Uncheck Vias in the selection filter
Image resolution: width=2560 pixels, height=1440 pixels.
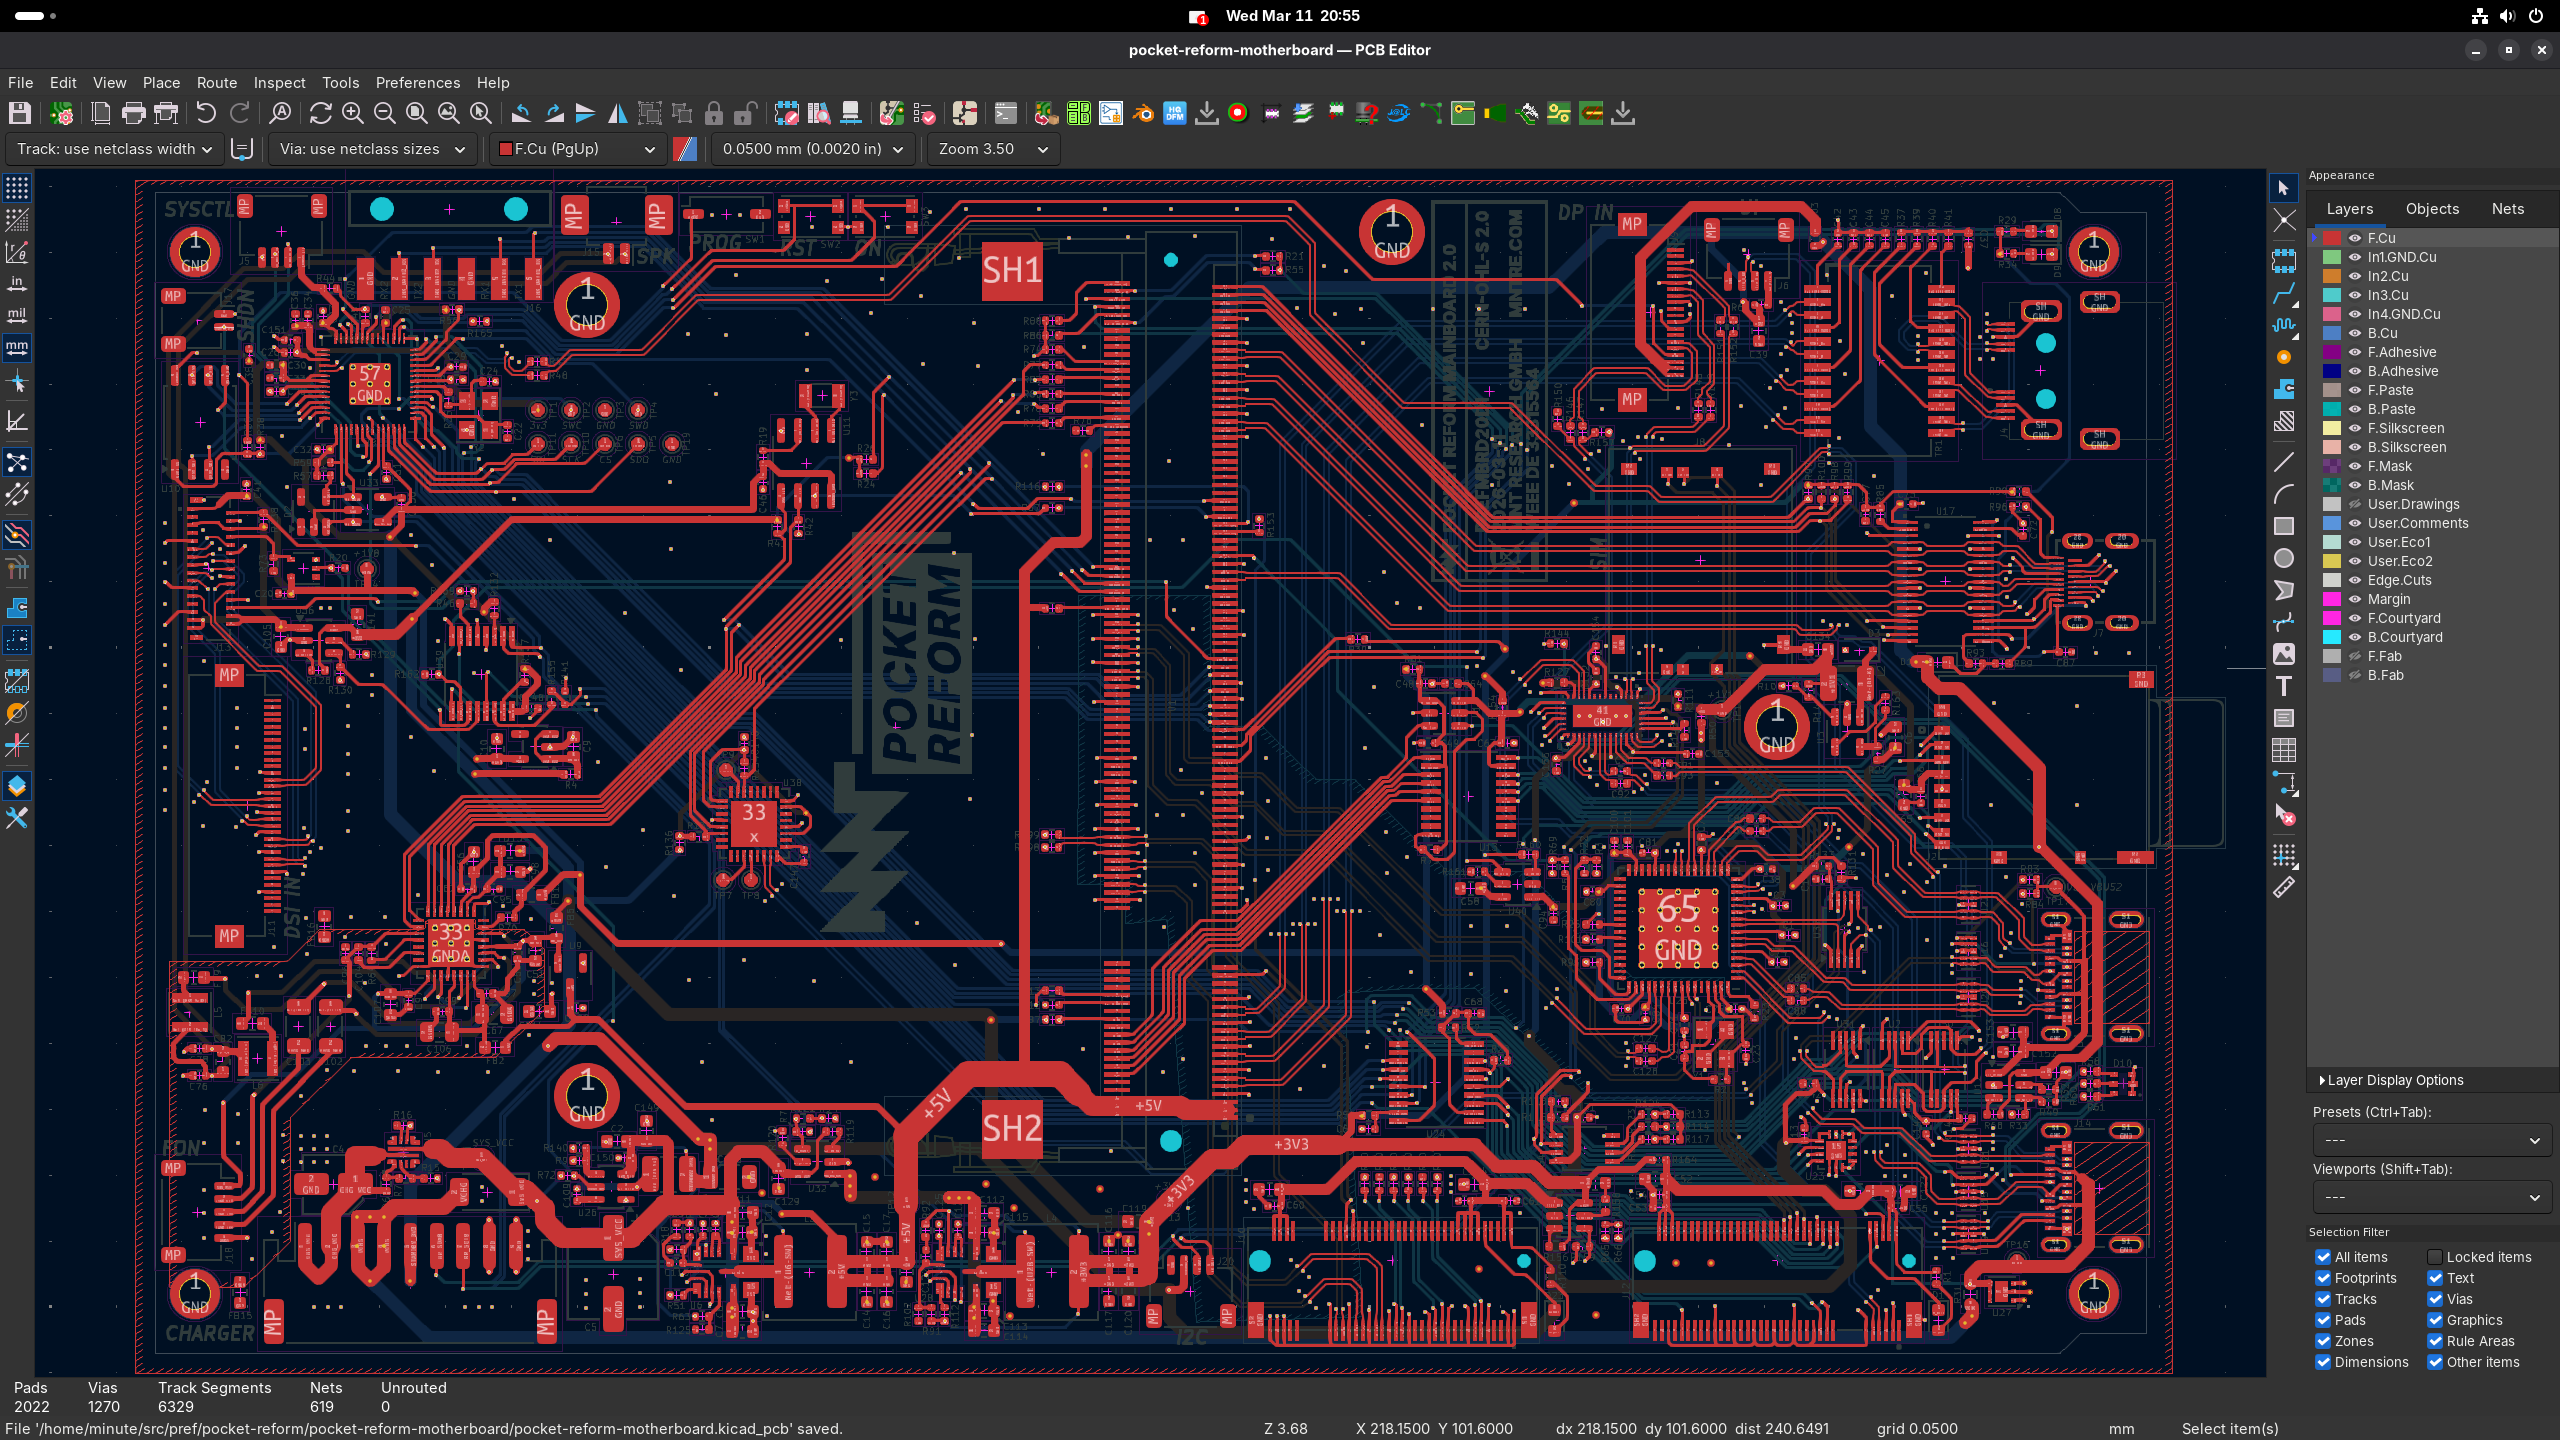pyautogui.click(x=2435, y=1299)
